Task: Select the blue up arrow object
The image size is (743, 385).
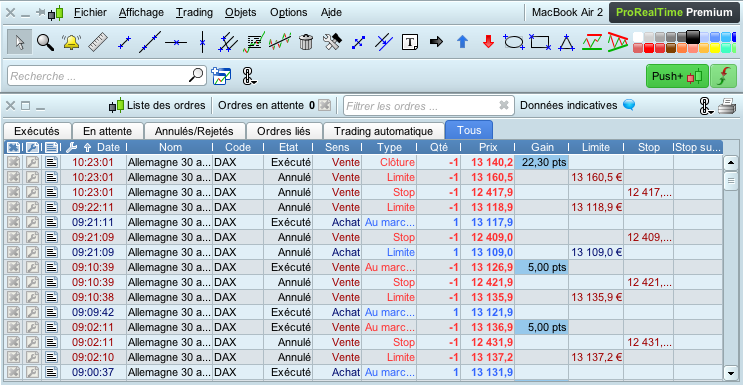Action: [x=462, y=42]
